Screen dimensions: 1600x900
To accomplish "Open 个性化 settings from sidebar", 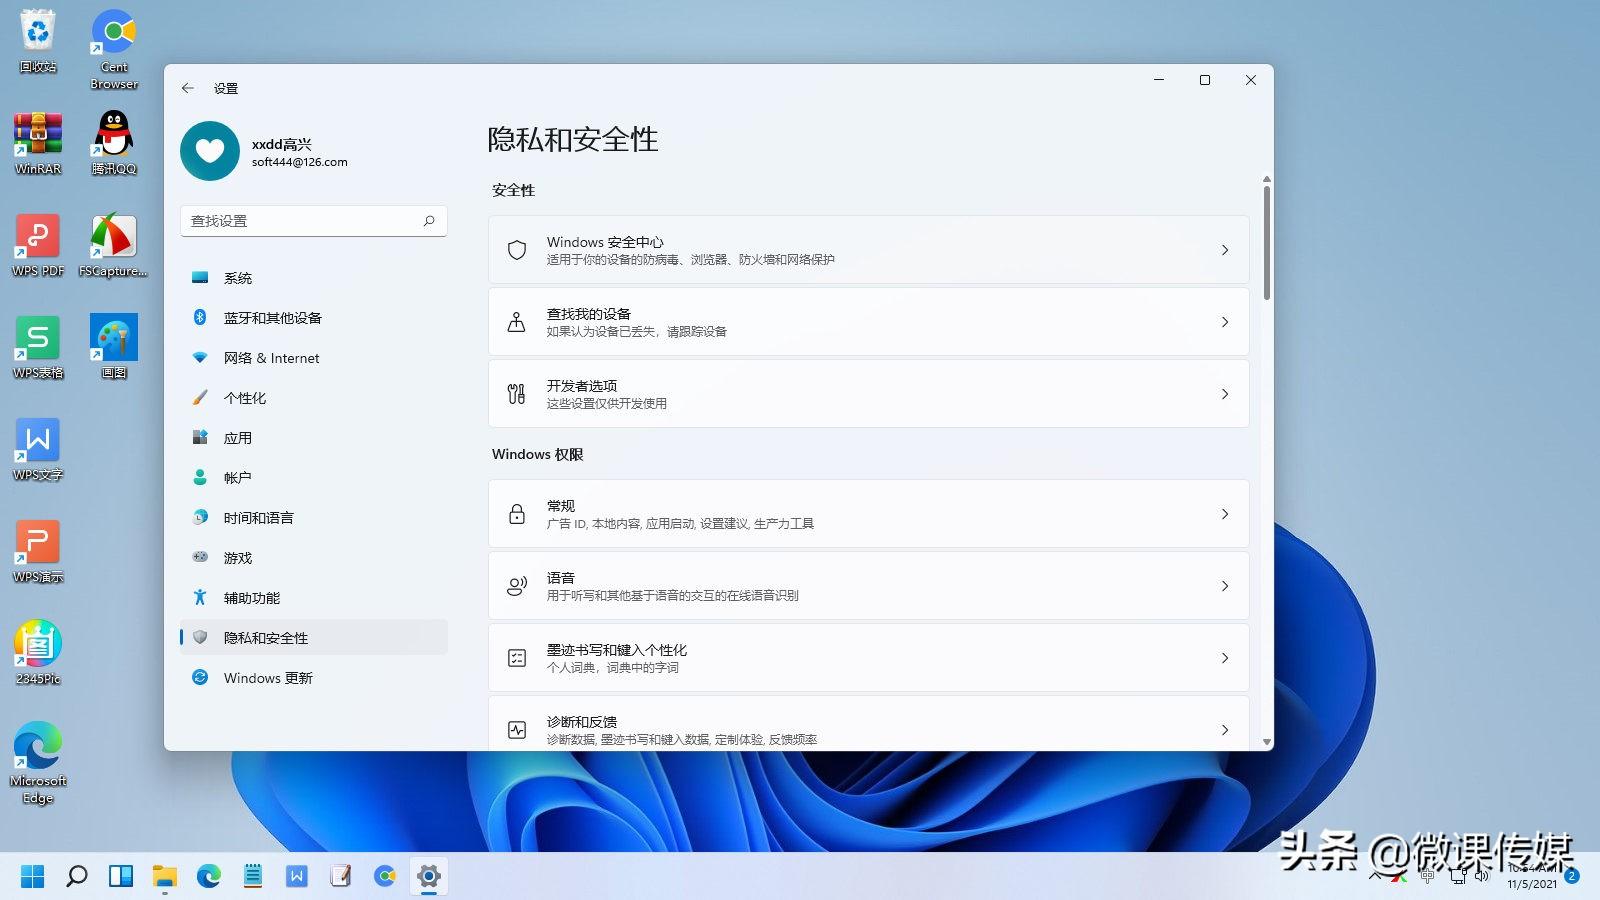I will point(246,397).
